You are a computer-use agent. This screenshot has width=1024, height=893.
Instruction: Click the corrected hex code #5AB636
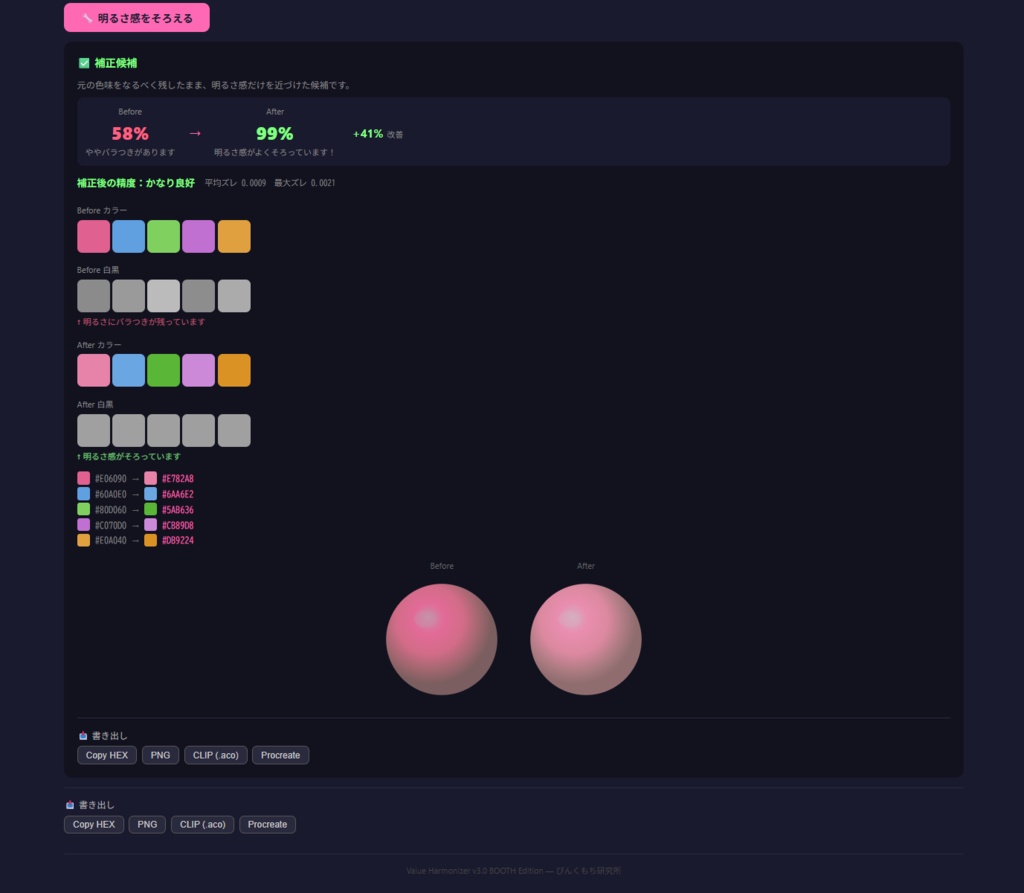178,510
